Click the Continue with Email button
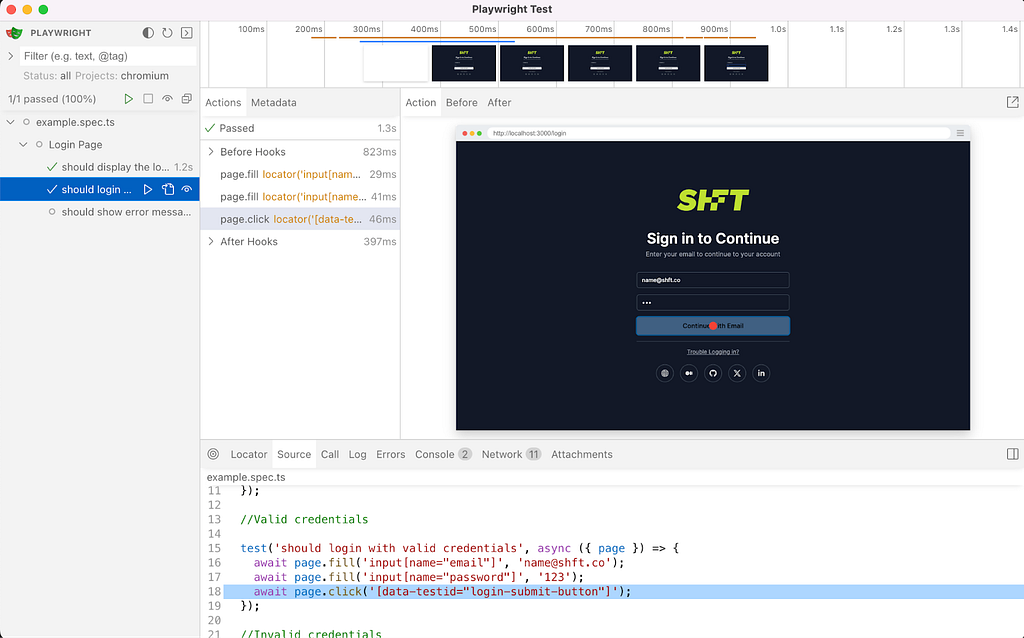The height and width of the screenshot is (638, 1024). coord(712,326)
